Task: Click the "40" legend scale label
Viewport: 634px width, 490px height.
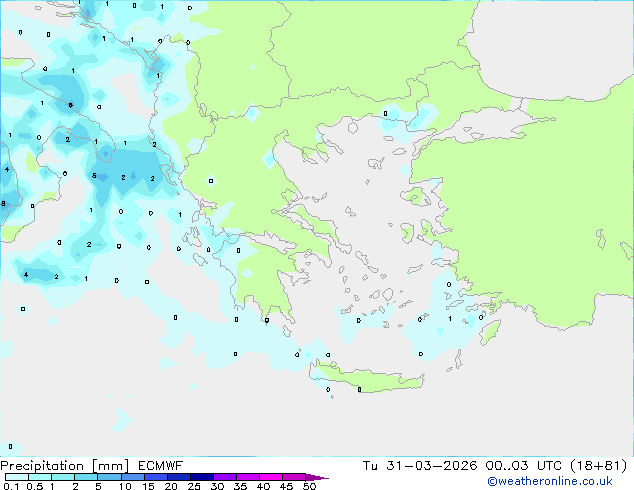Action: (x=263, y=486)
